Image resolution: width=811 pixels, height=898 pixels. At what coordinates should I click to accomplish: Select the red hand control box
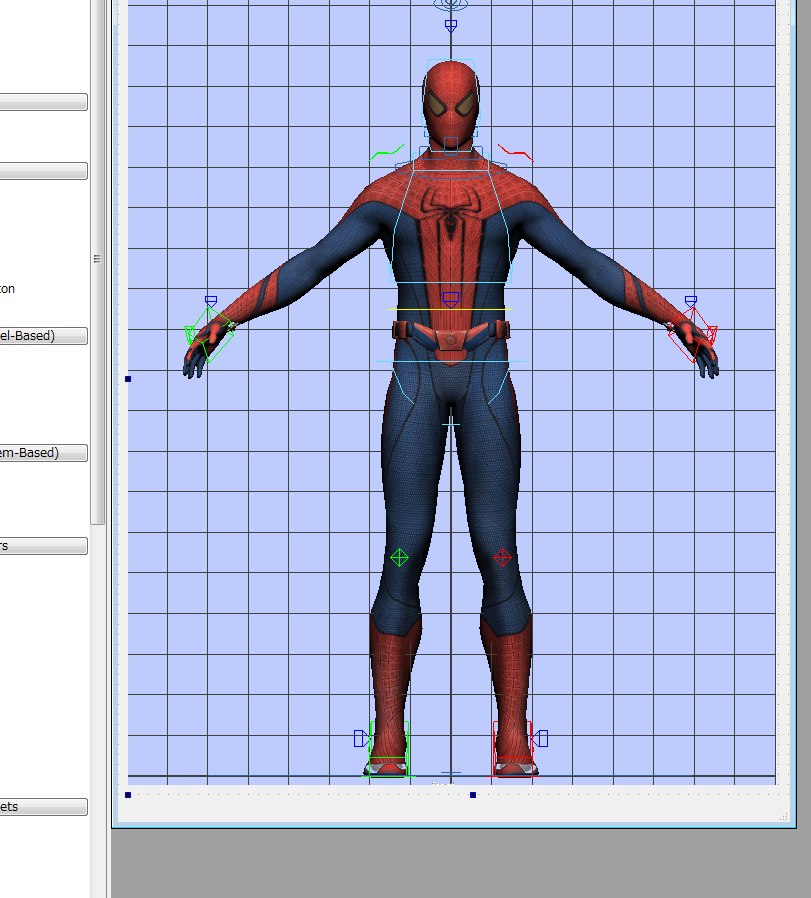click(x=691, y=336)
